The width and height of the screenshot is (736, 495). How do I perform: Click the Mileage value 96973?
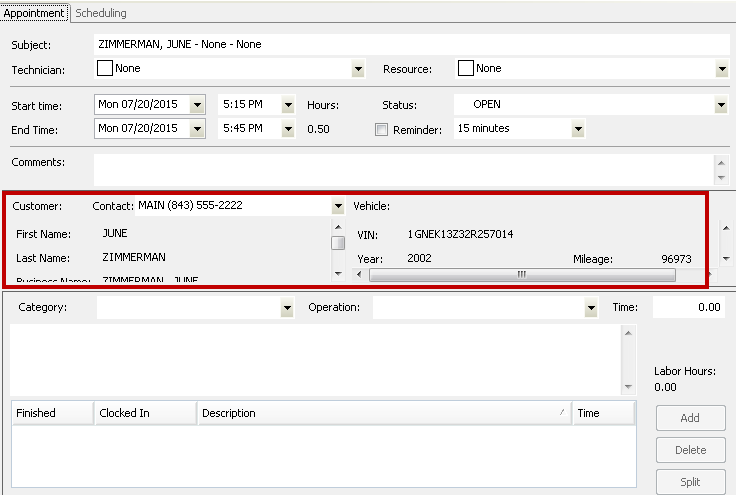676,259
